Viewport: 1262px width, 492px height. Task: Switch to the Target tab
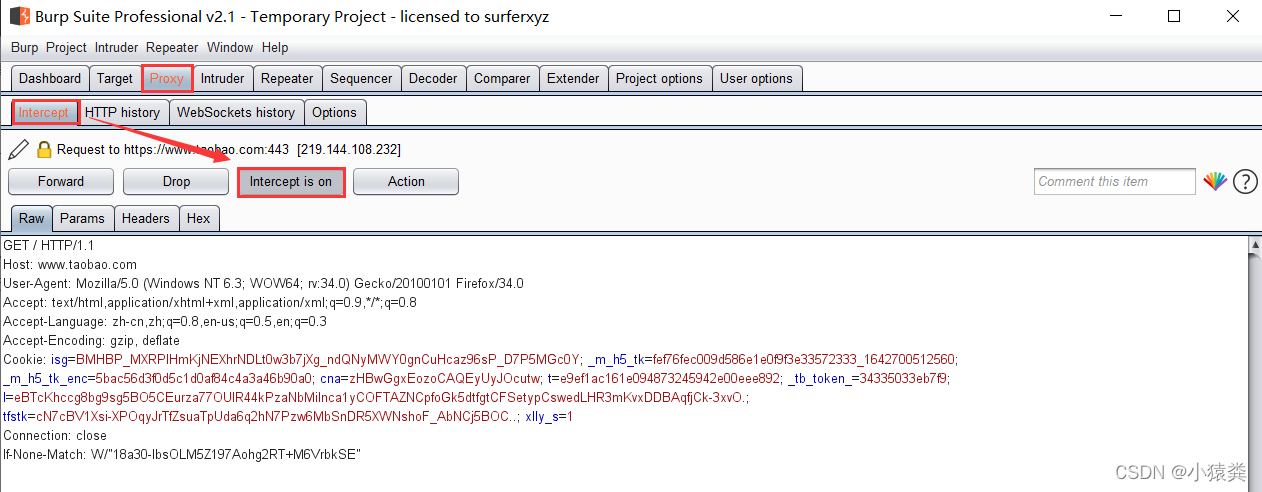[x=115, y=79]
